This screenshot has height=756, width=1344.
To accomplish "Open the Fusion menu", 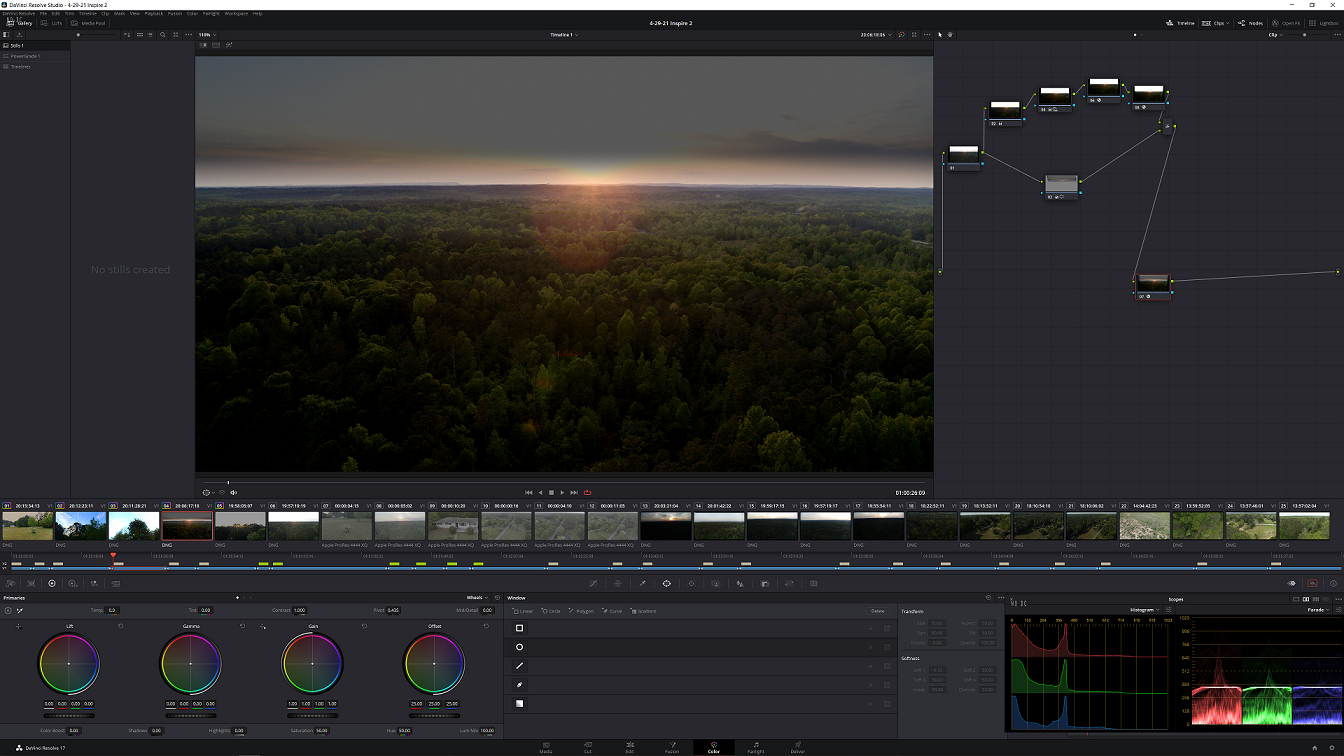I will [175, 13].
